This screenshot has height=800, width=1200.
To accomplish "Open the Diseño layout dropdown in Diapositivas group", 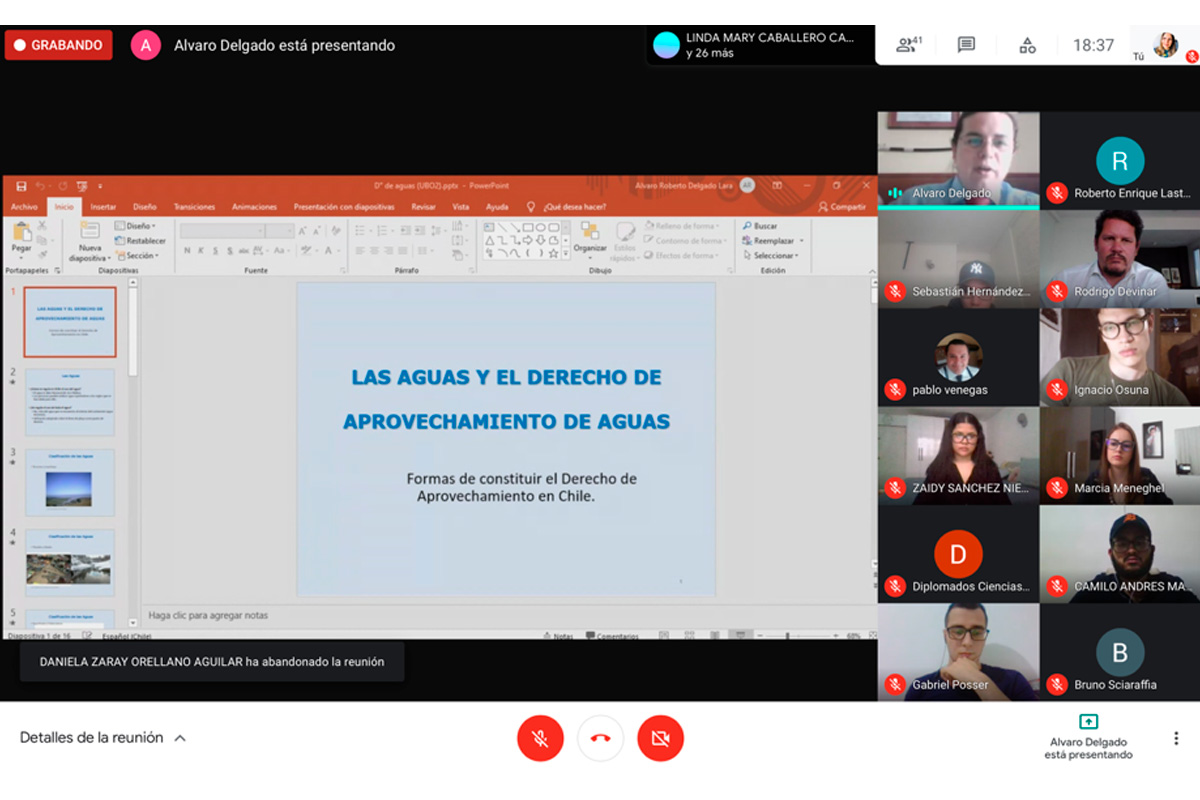I will pyautogui.click(x=136, y=226).
